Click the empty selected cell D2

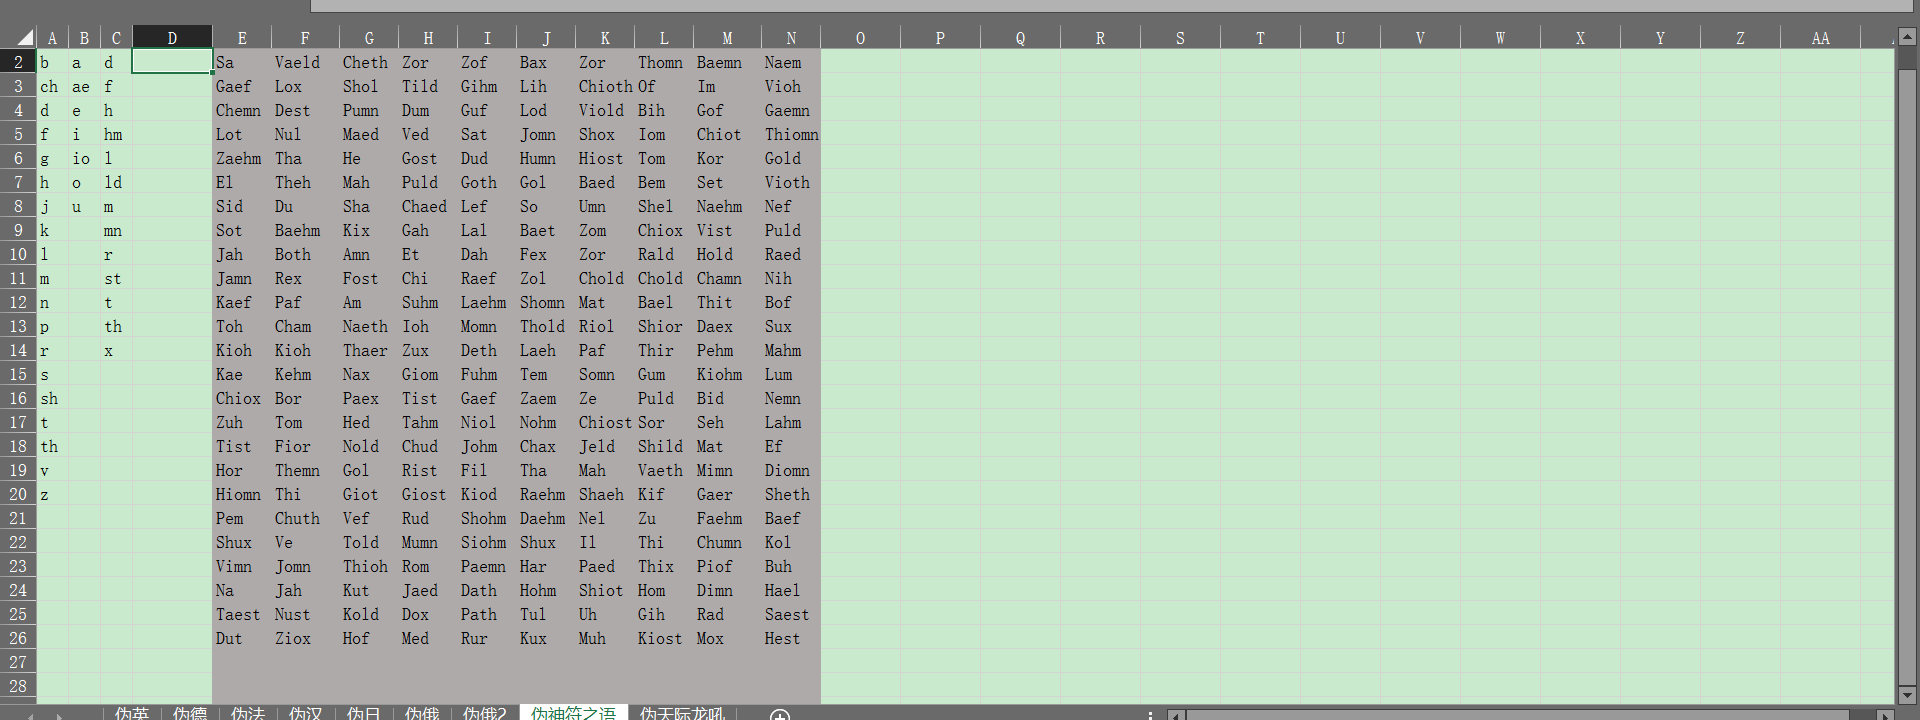click(172, 62)
